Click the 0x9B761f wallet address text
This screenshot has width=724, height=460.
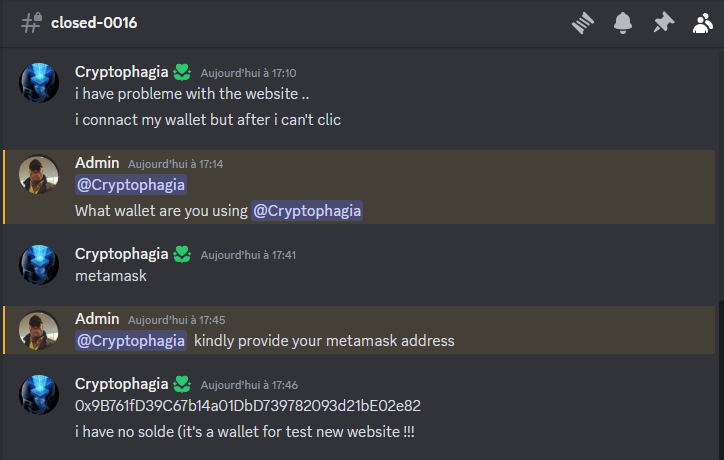[x=248, y=406]
